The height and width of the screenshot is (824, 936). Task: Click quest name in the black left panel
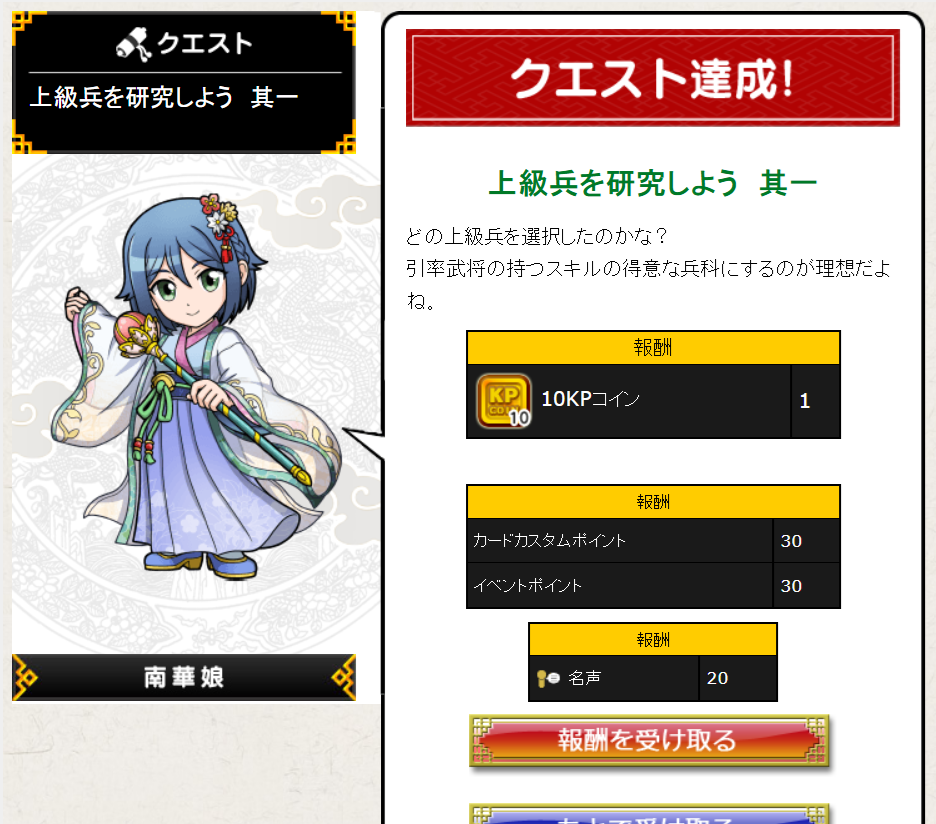point(164,97)
